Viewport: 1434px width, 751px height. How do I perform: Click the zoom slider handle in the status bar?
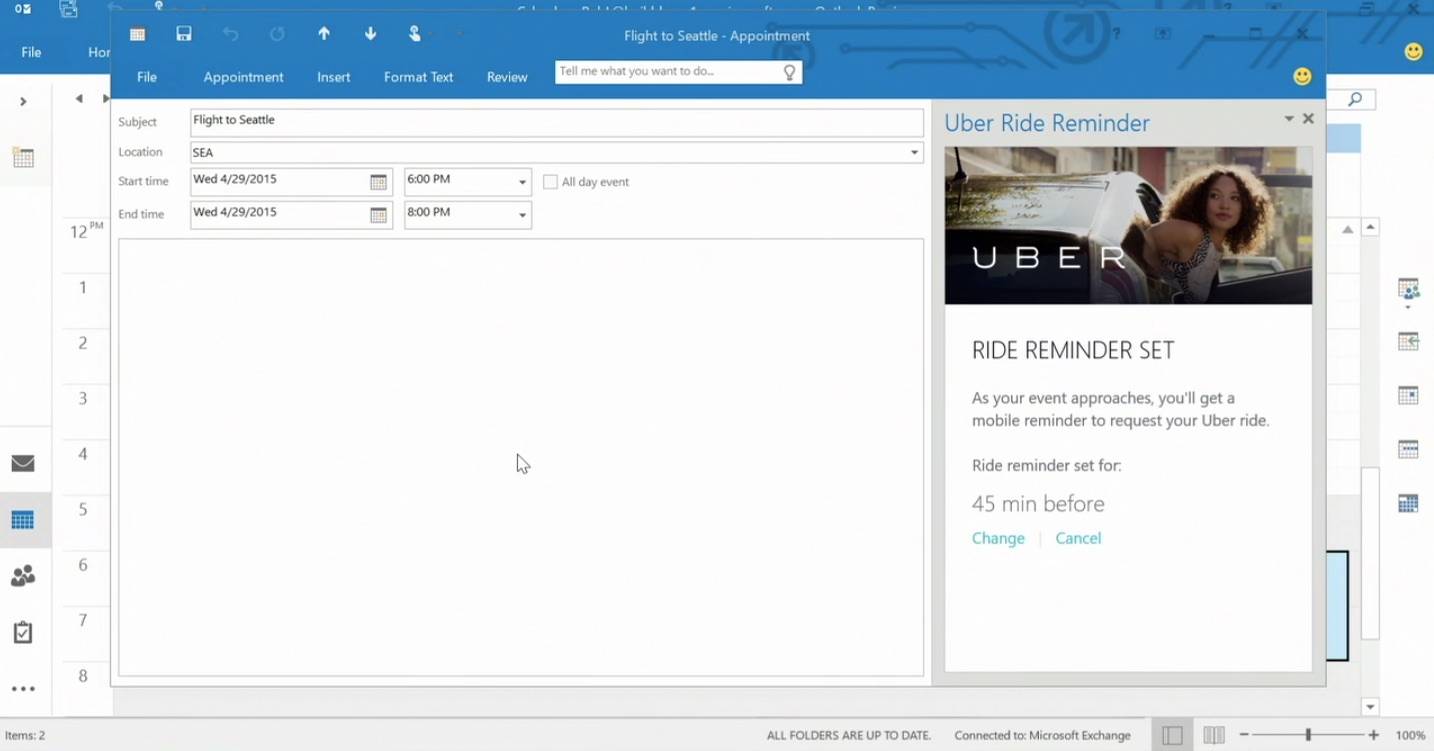(1308, 735)
